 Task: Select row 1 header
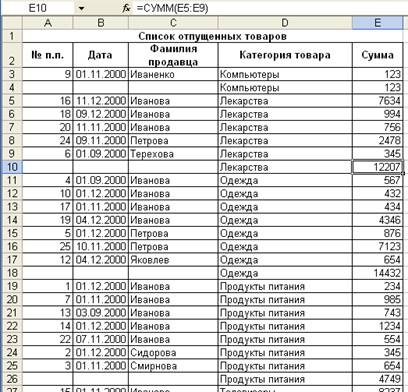12,36
